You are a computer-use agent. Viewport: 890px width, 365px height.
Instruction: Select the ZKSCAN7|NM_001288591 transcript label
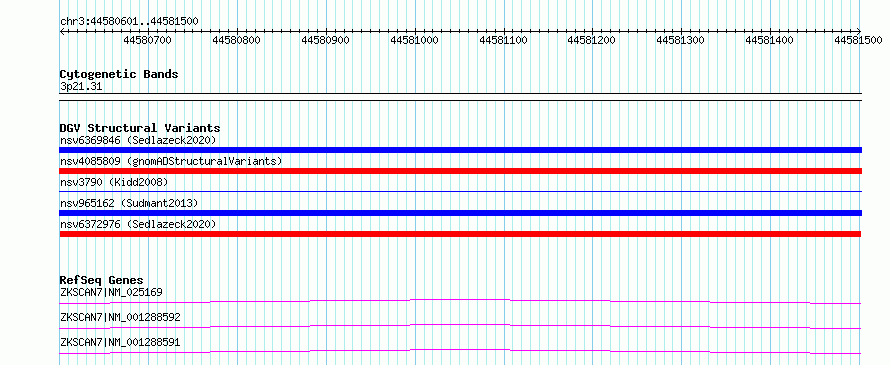tap(120, 342)
